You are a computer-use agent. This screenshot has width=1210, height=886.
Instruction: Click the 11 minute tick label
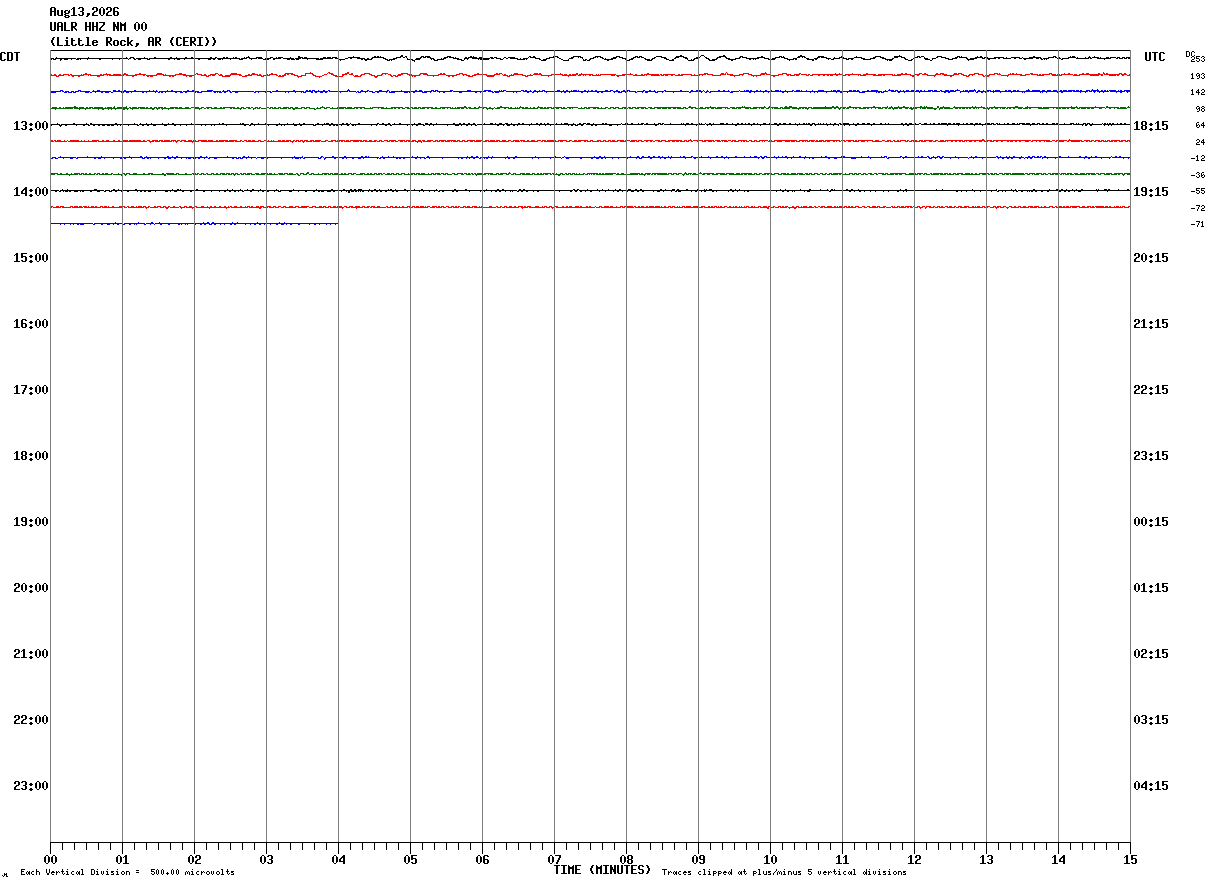click(x=842, y=860)
